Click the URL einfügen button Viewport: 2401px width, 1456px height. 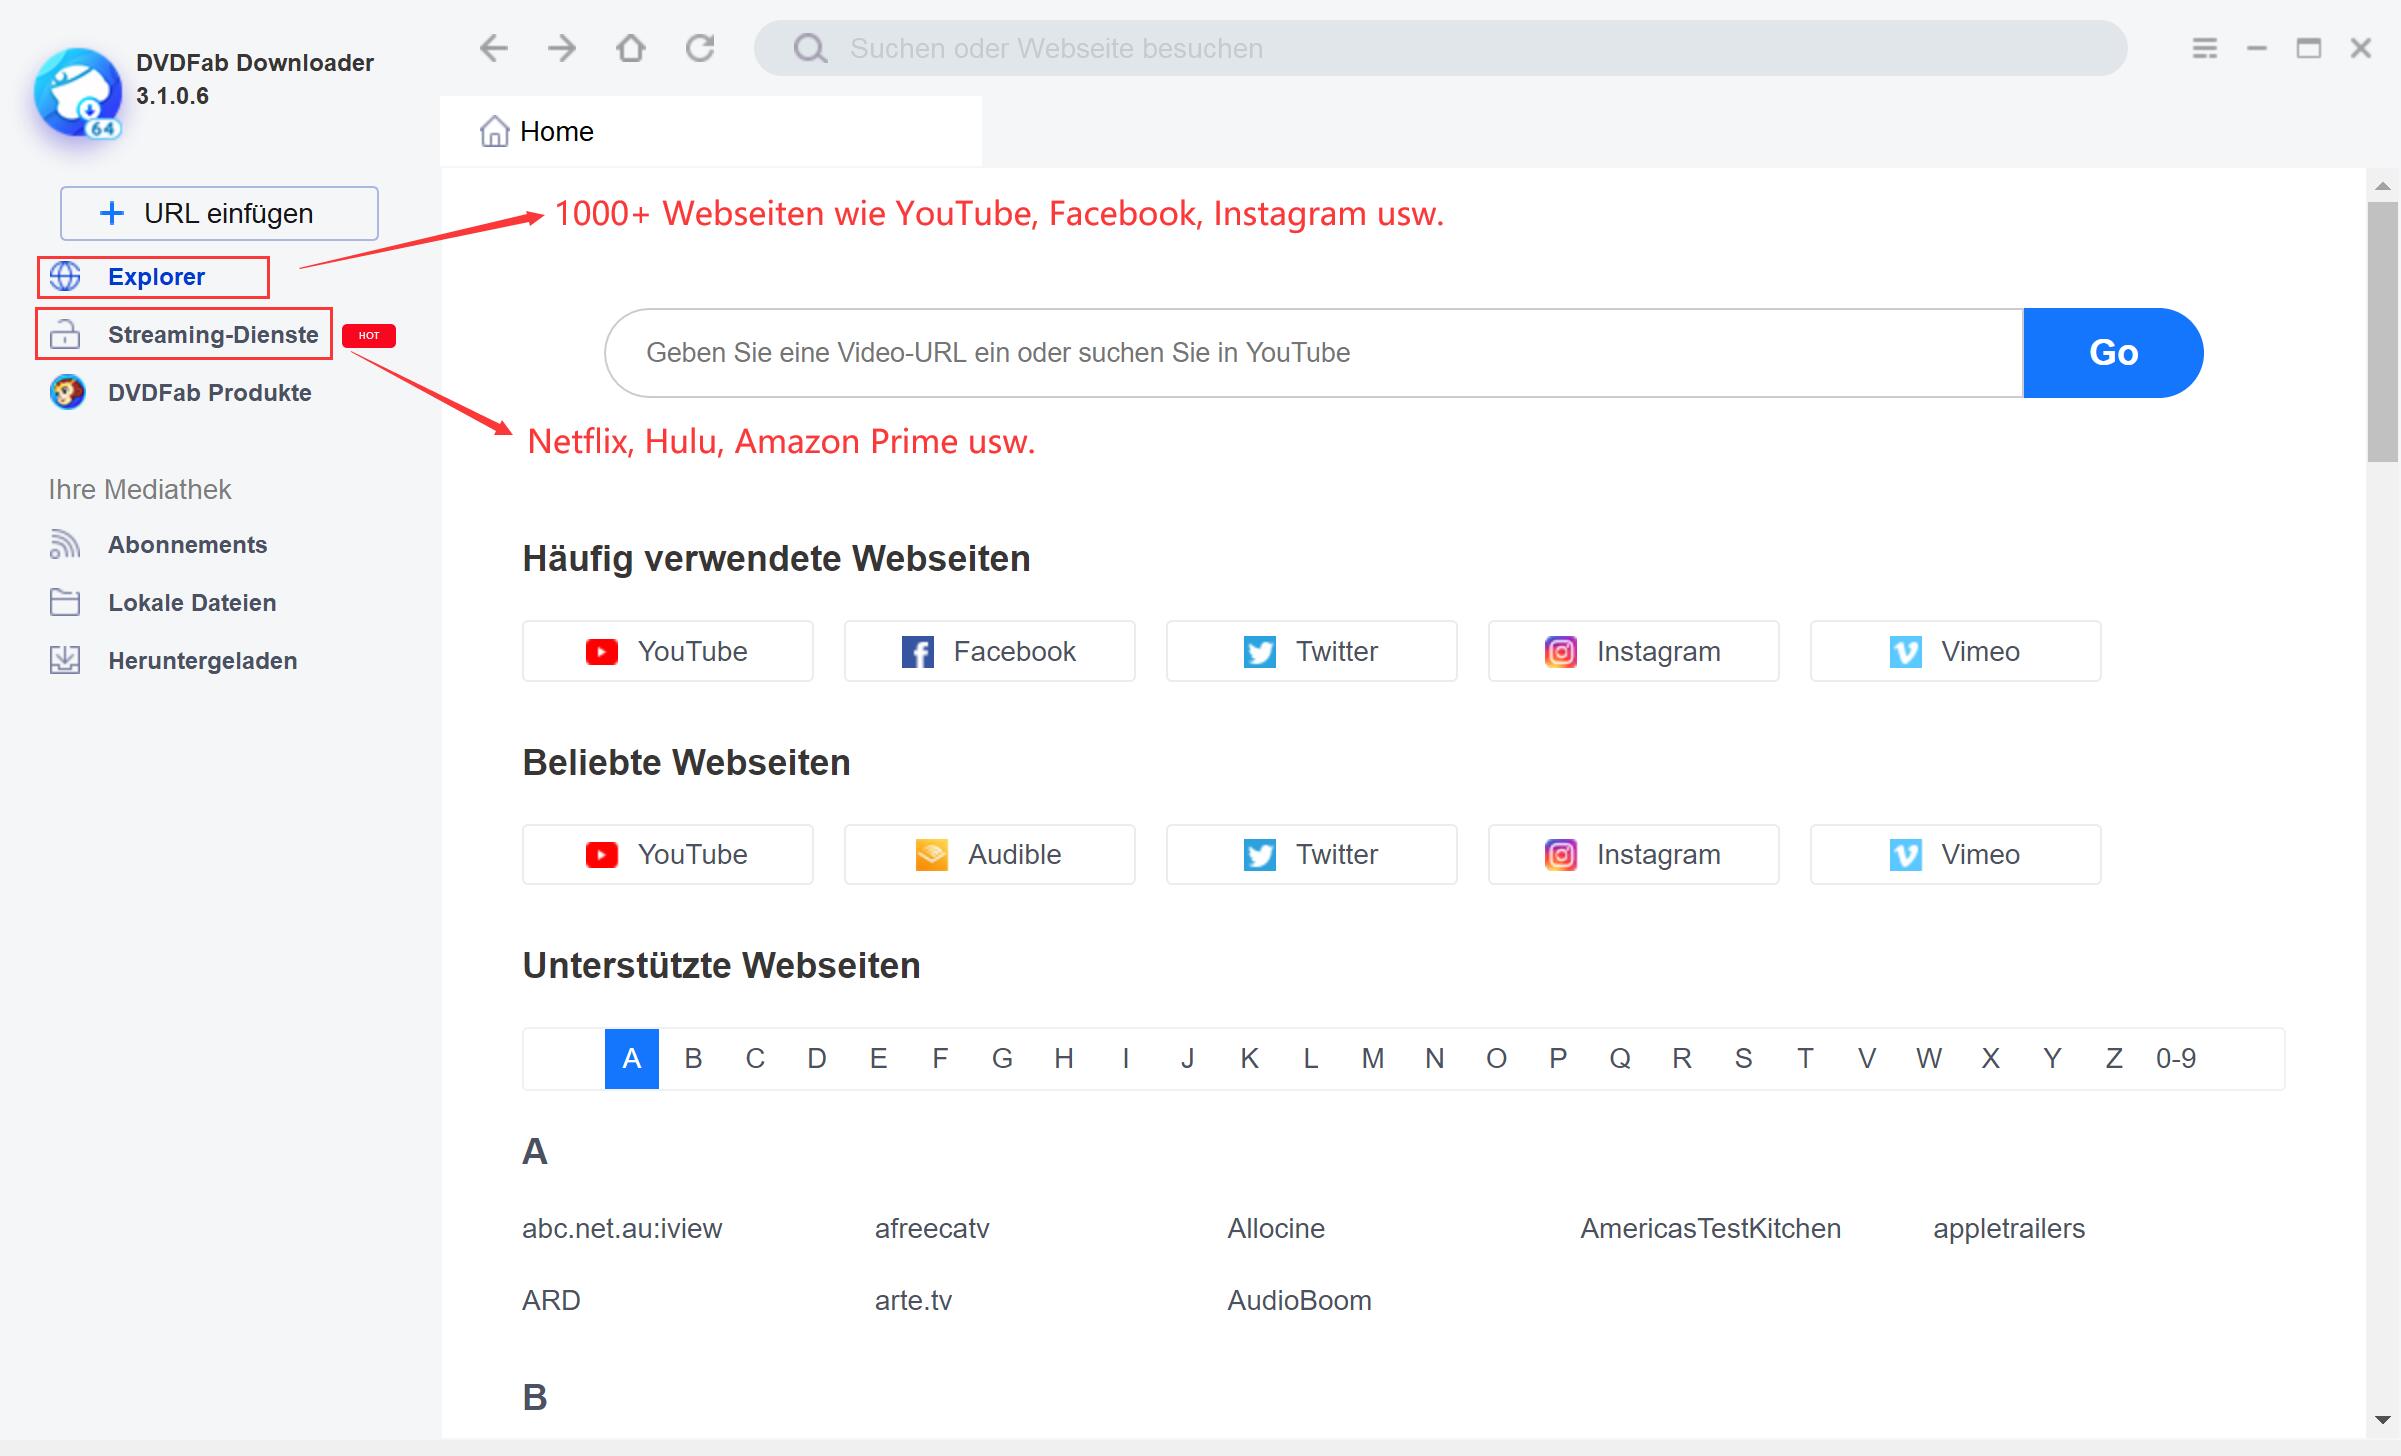pos(219,213)
